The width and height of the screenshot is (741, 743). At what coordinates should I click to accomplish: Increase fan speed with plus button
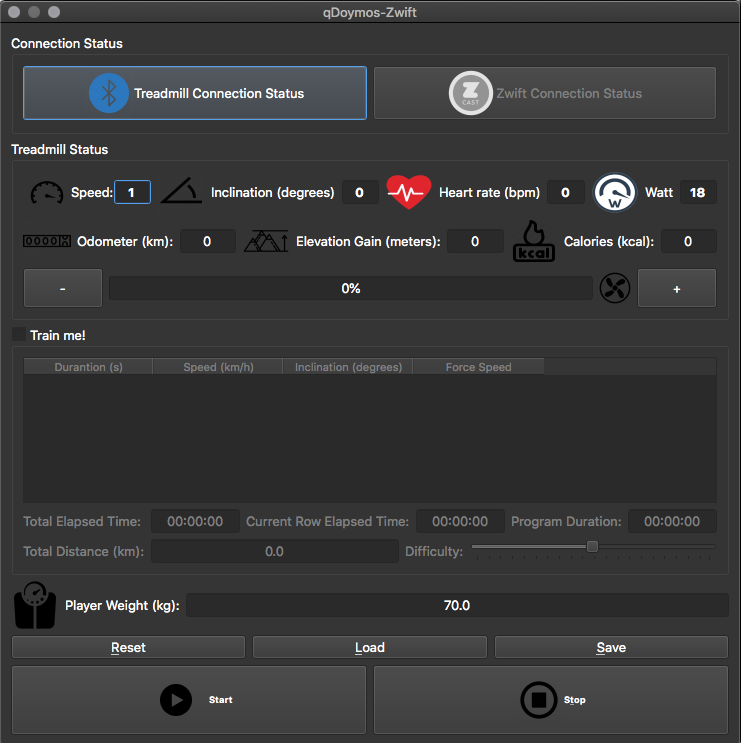point(677,288)
